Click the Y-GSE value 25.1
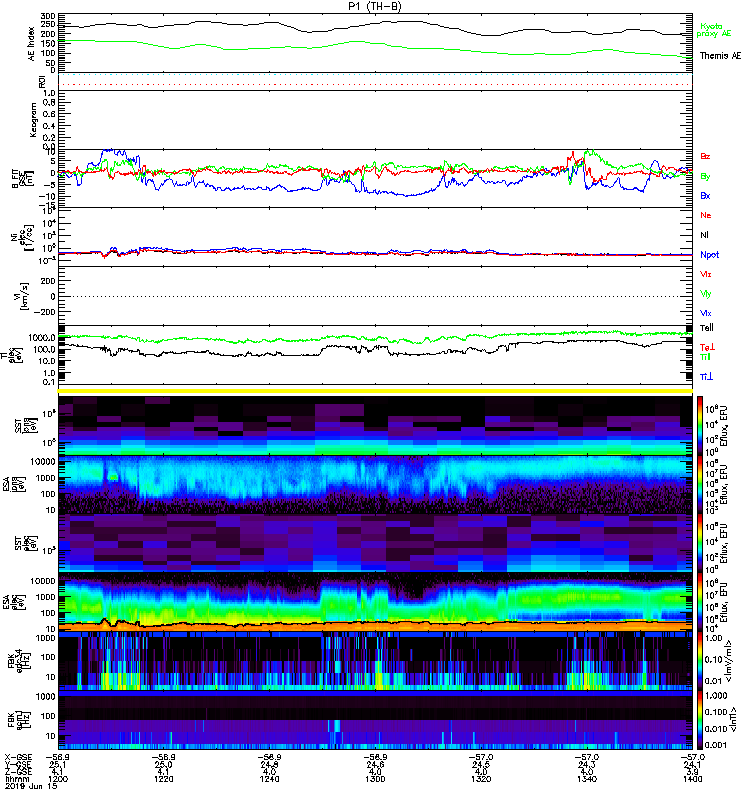This screenshot has width=750, height=800. [x=58, y=764]
